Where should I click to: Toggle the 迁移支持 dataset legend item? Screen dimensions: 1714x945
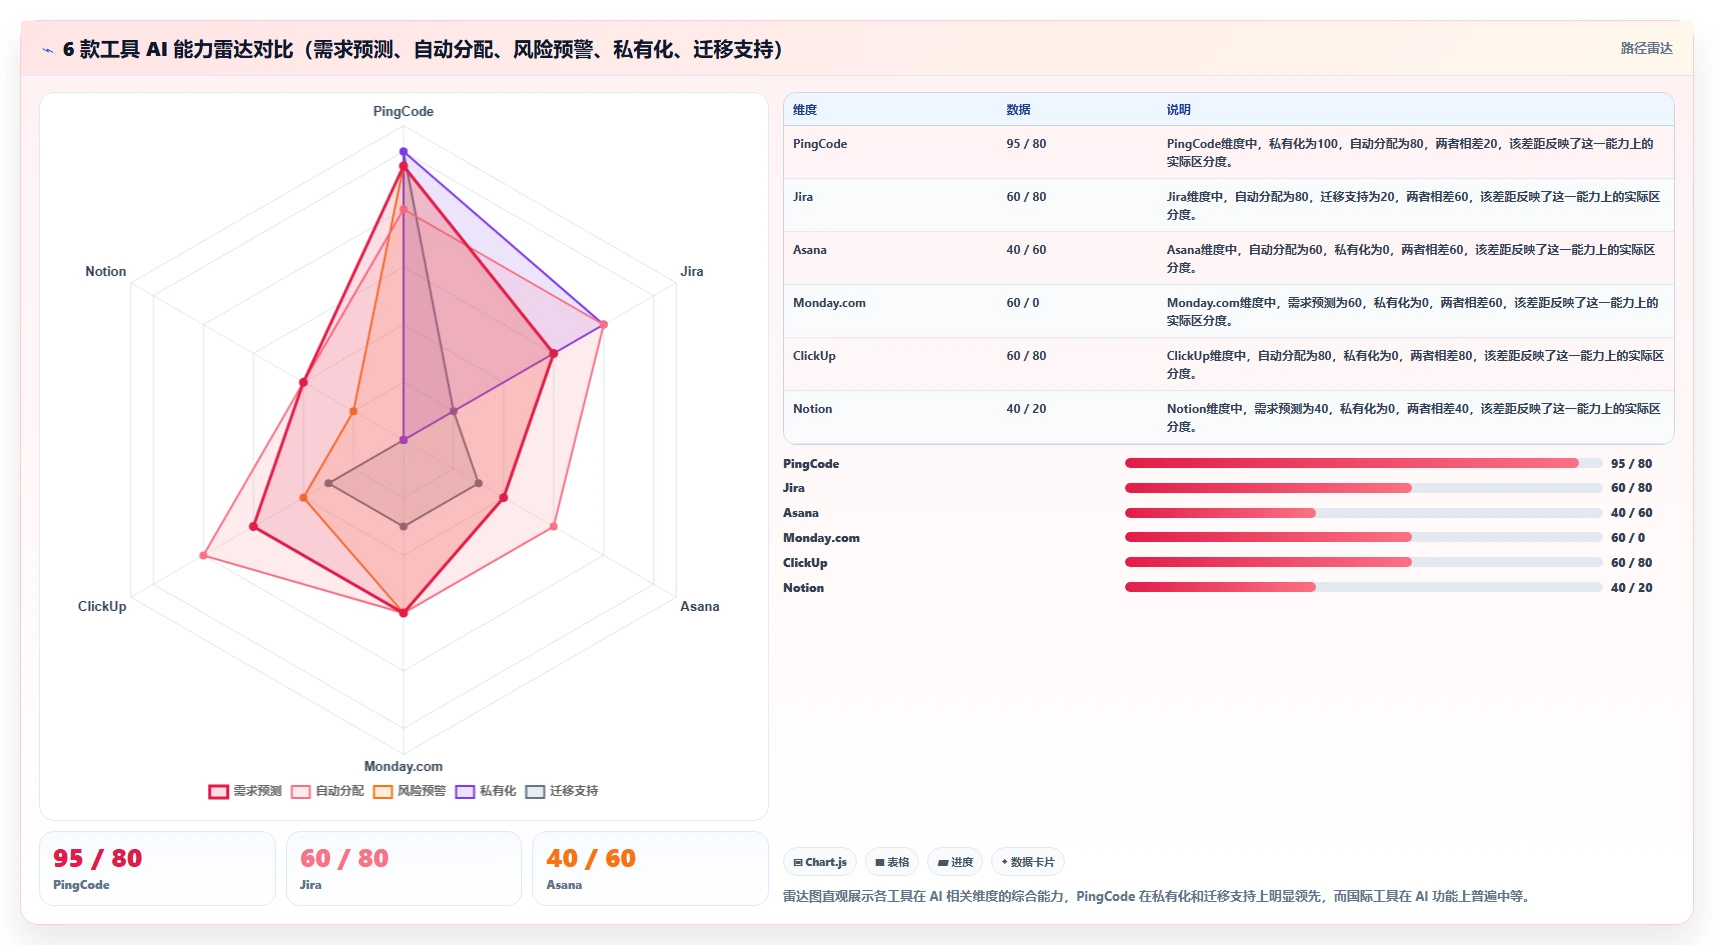click(x=562, y=791)
